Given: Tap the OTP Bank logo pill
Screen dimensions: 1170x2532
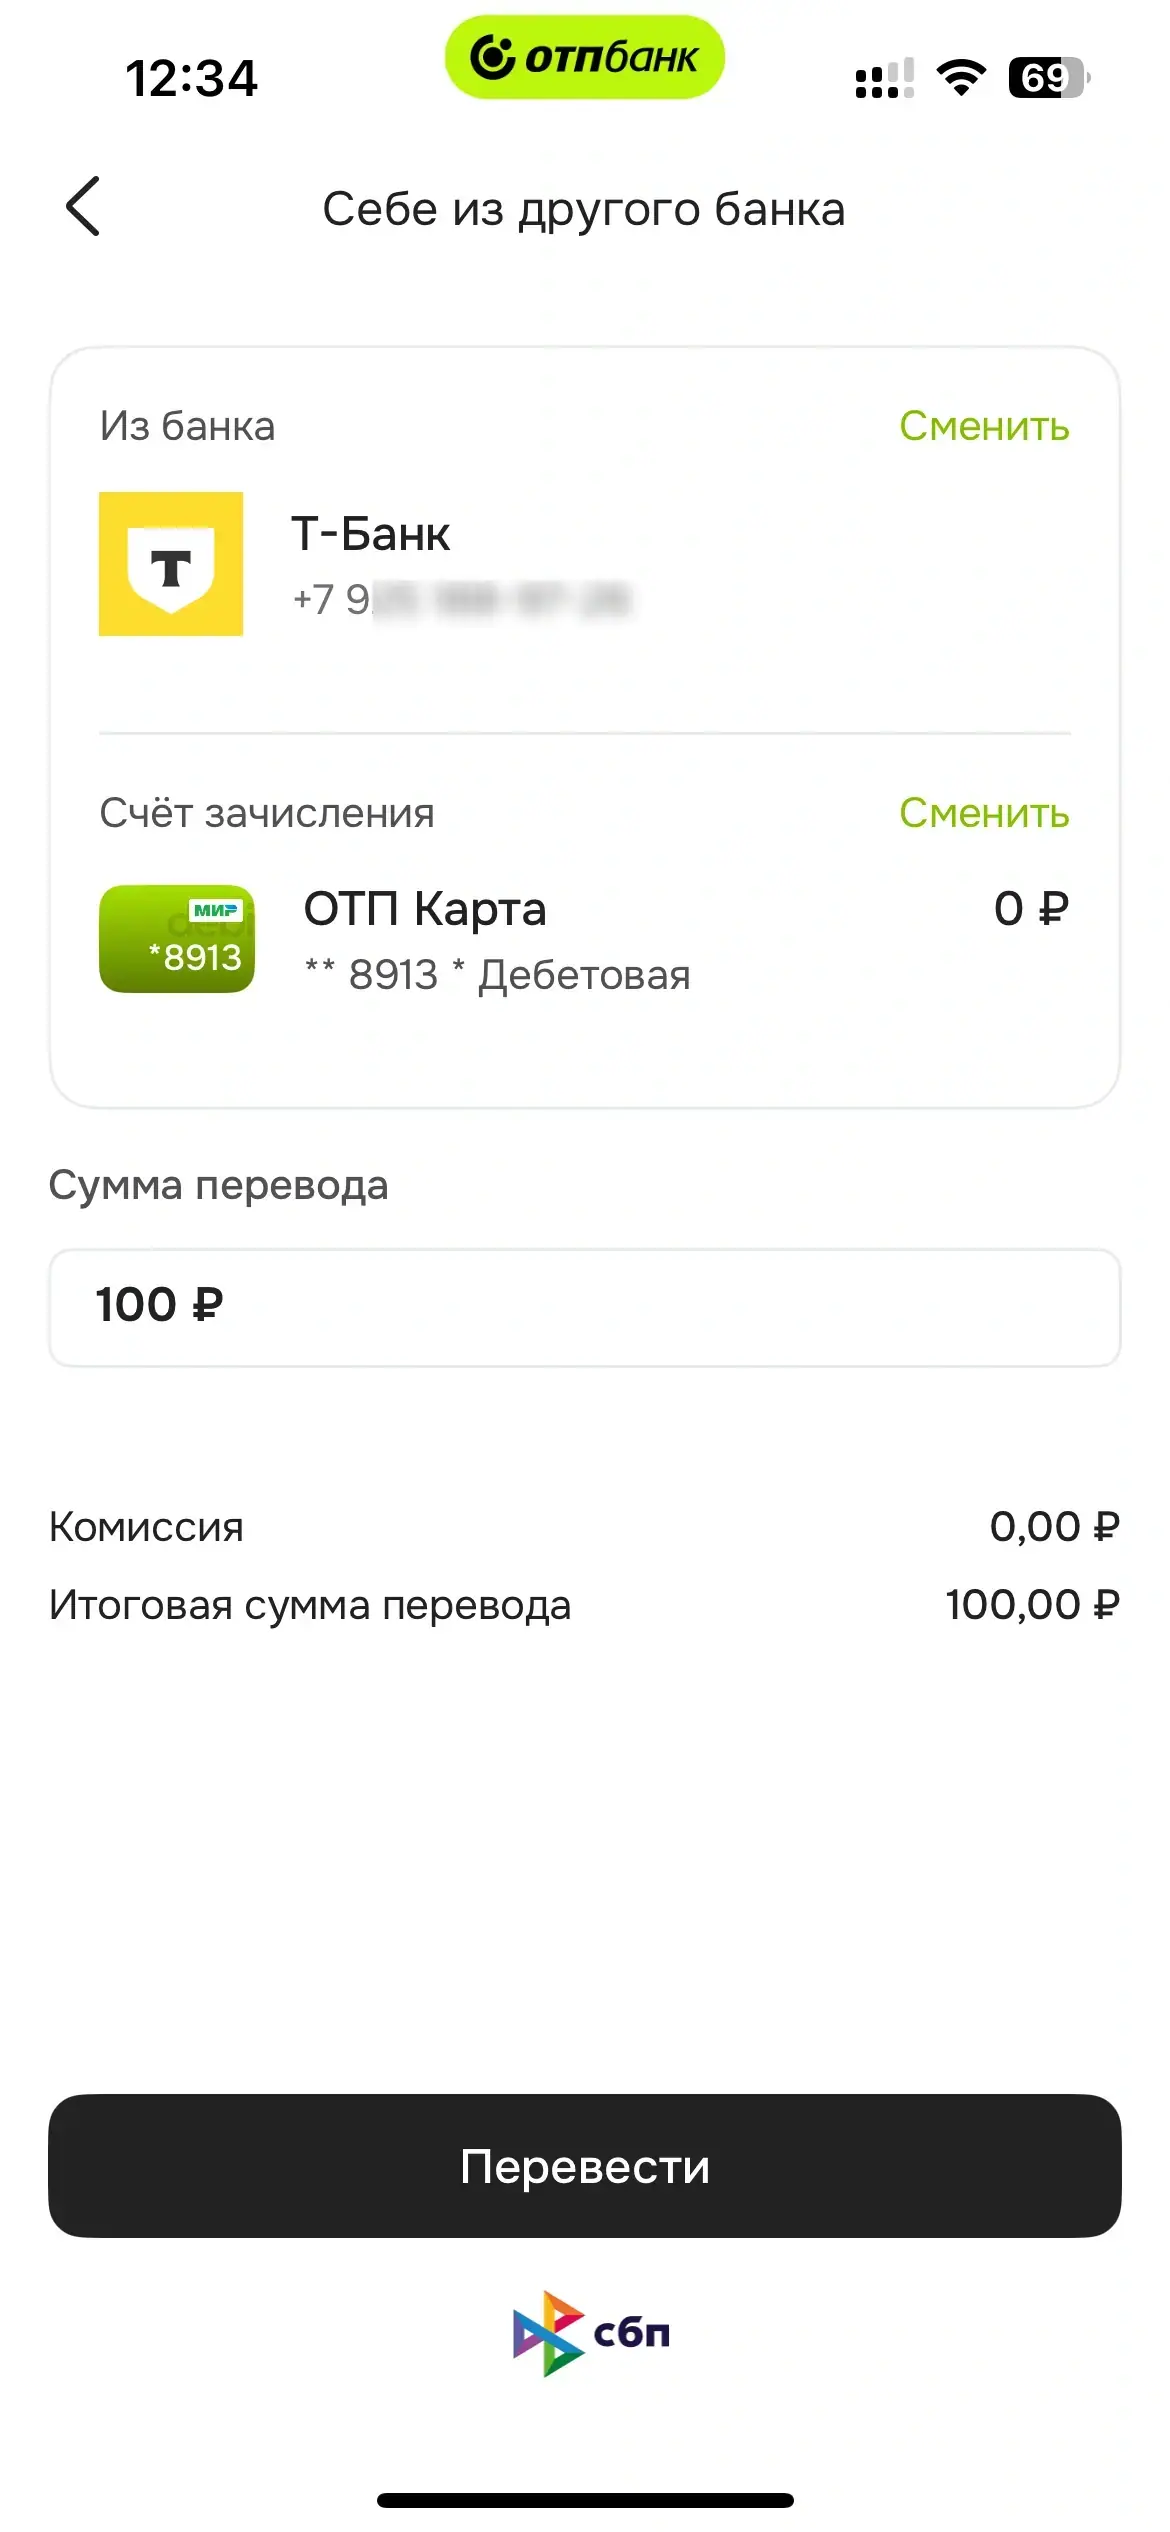Looking at the screenshot, I should coord(584,57).
